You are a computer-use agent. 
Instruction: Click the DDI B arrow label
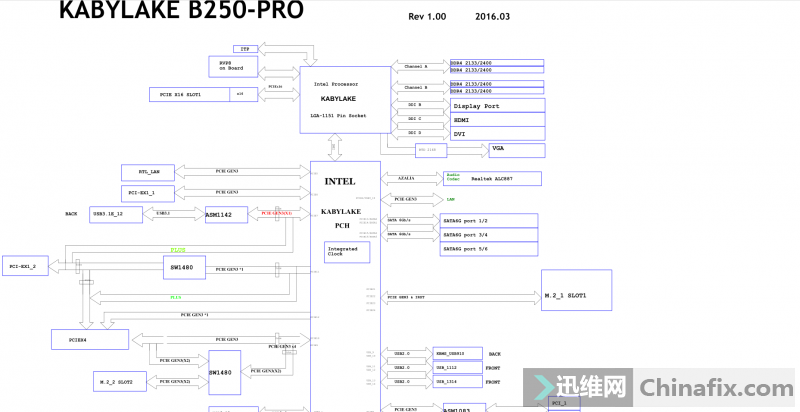[414, 105]
